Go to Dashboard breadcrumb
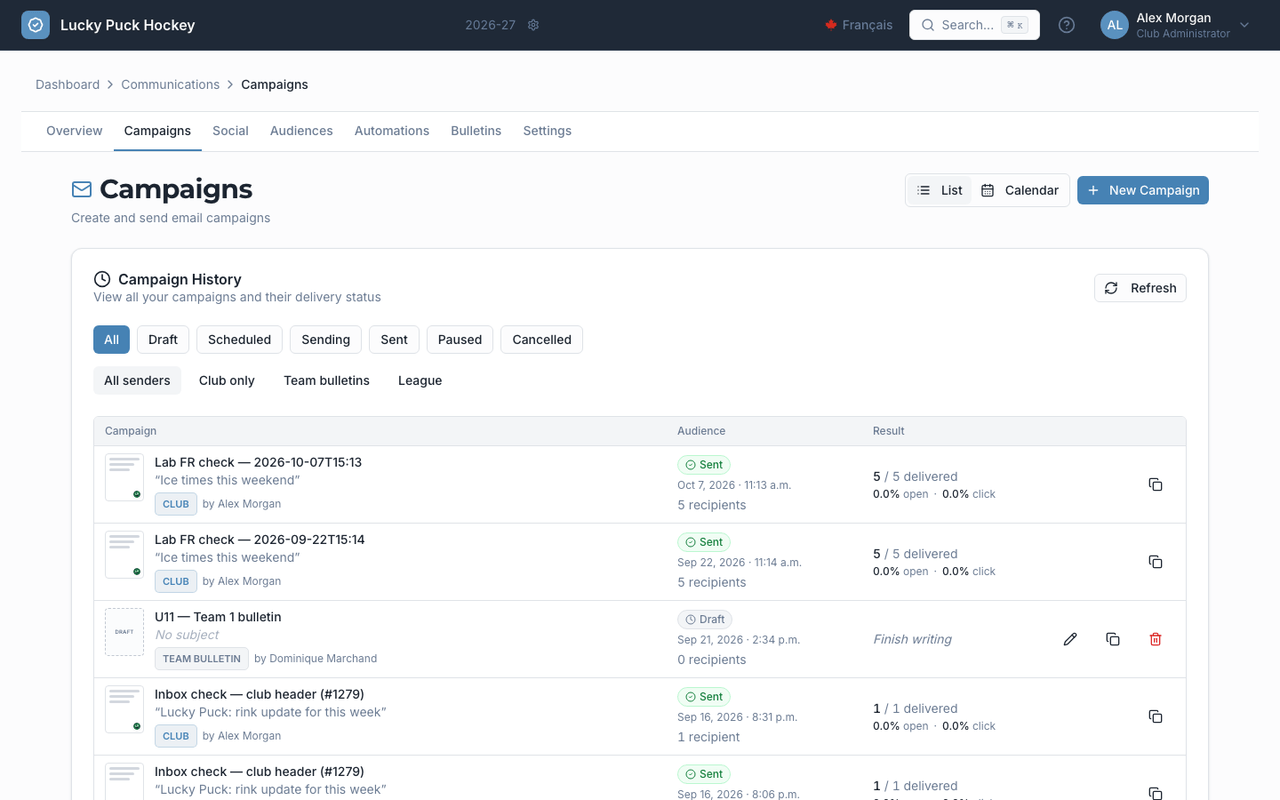The width and height of the screenshot is (1280, 800). tap(67, 84)
